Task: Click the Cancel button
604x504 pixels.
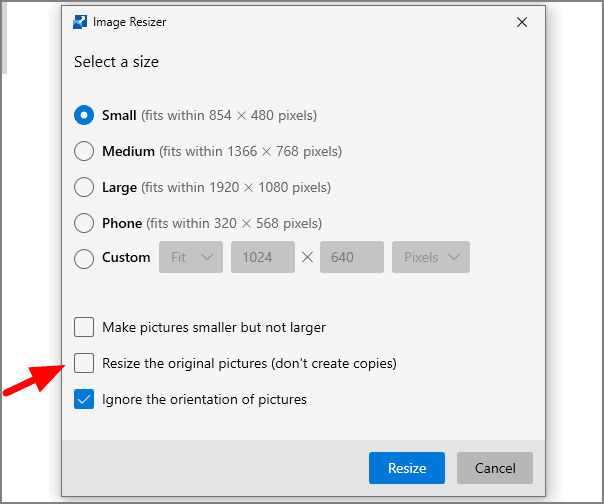Action: 495,468
